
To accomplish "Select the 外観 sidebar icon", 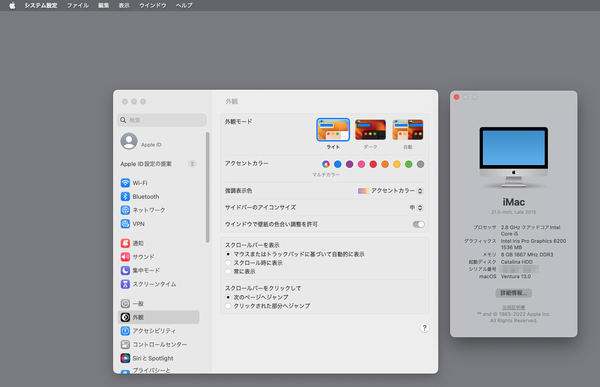I will pyautogui.click(x=125, y=317).
